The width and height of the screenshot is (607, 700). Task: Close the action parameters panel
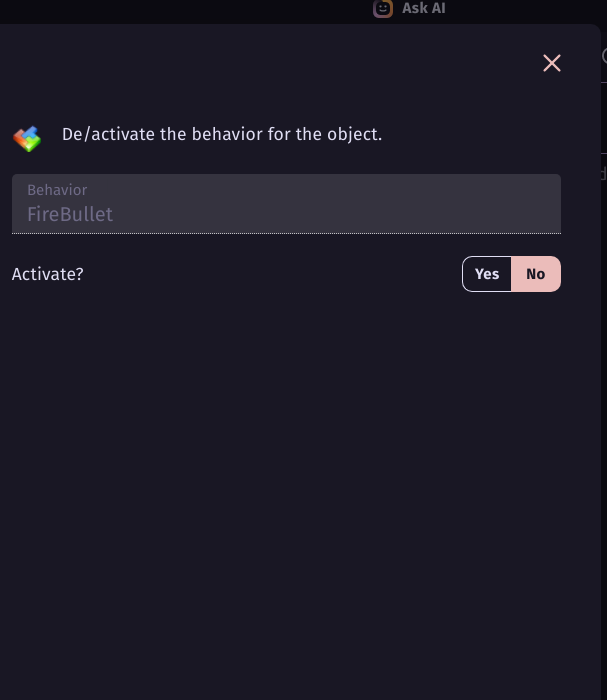coord(551,63)
